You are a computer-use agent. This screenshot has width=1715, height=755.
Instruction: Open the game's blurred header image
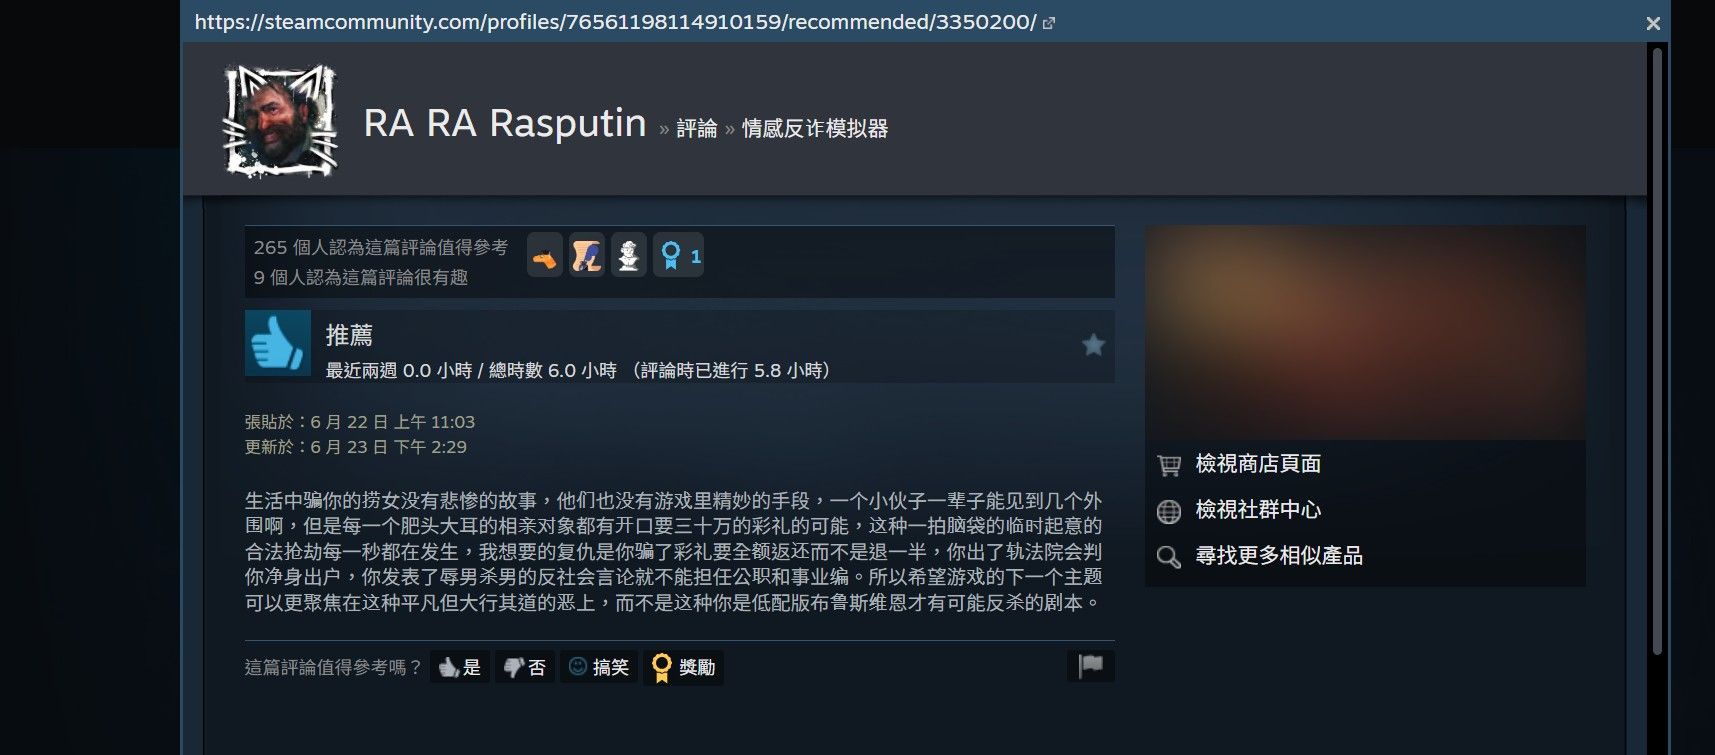pyautogui.click(x=1365, y=332)
